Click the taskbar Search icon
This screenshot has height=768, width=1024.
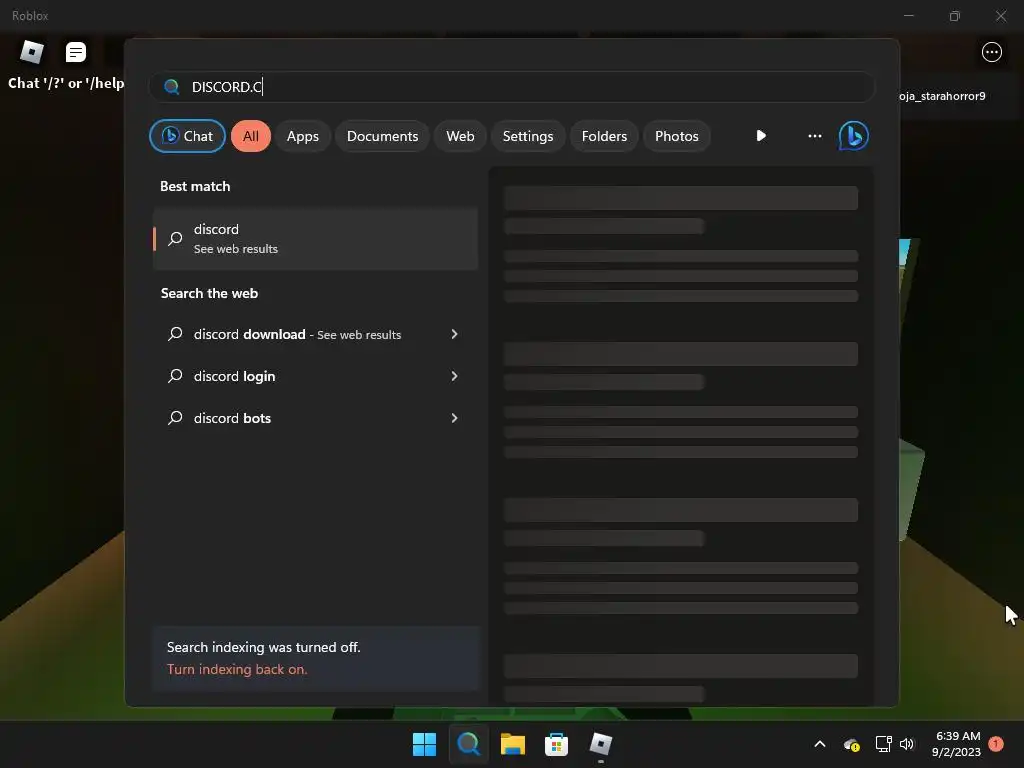pos(468,744)
